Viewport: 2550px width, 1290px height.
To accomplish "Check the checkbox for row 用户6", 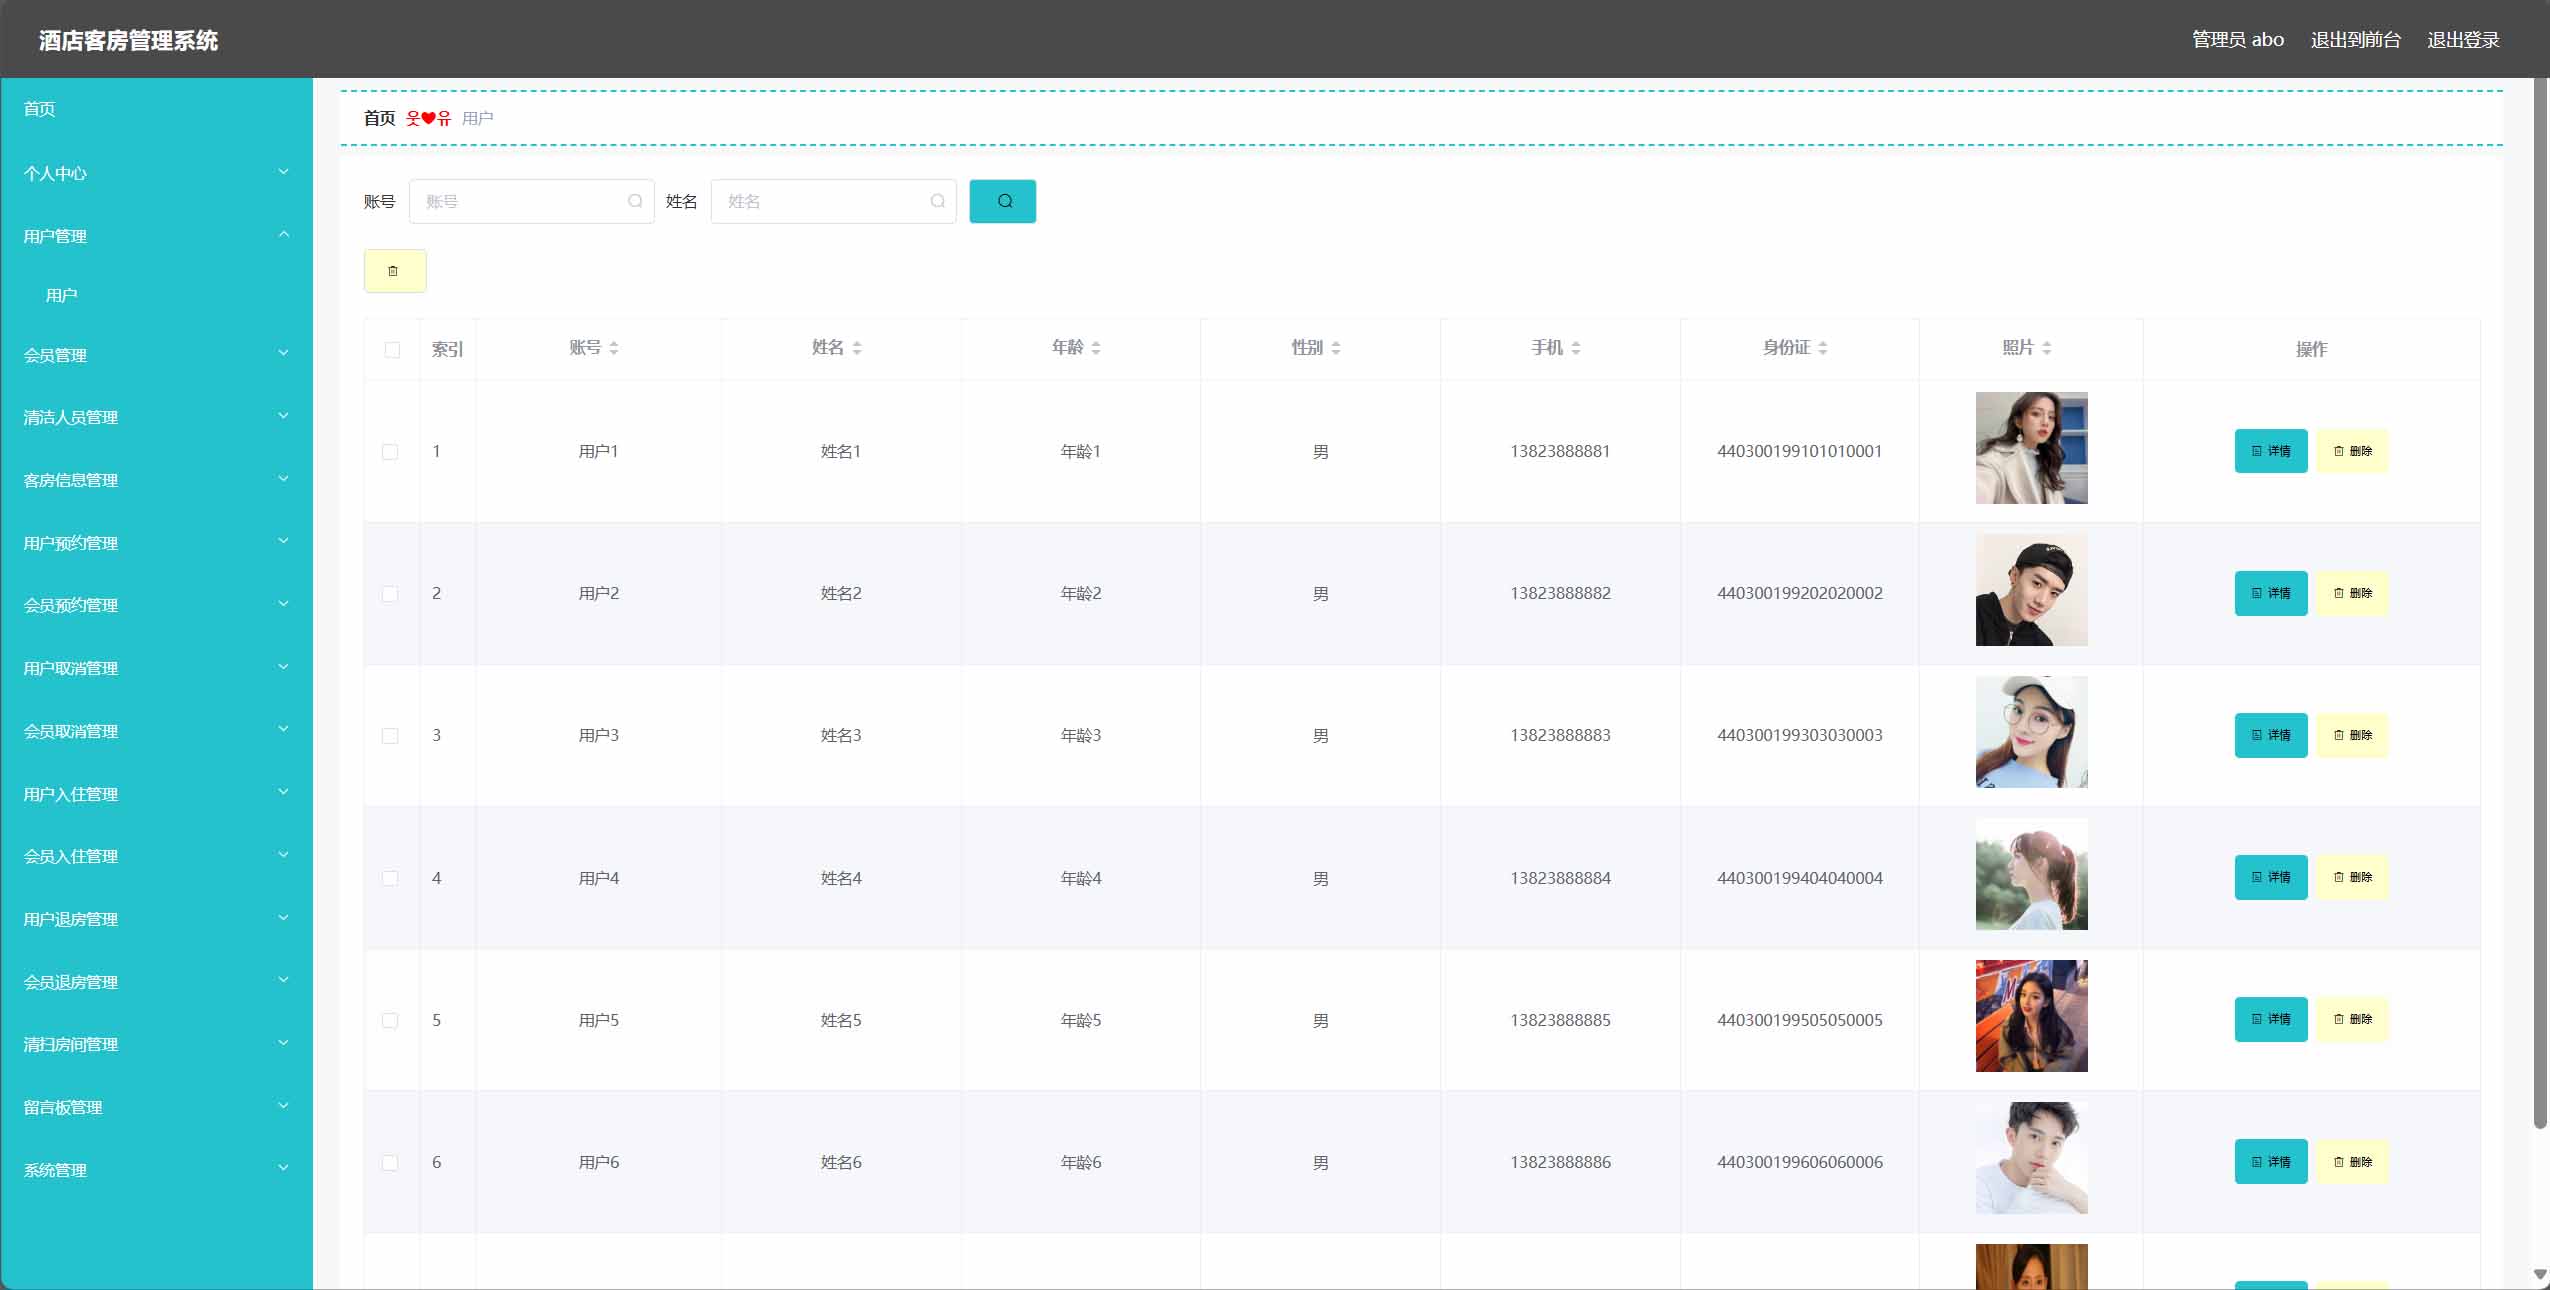I will pos(390,1162).
